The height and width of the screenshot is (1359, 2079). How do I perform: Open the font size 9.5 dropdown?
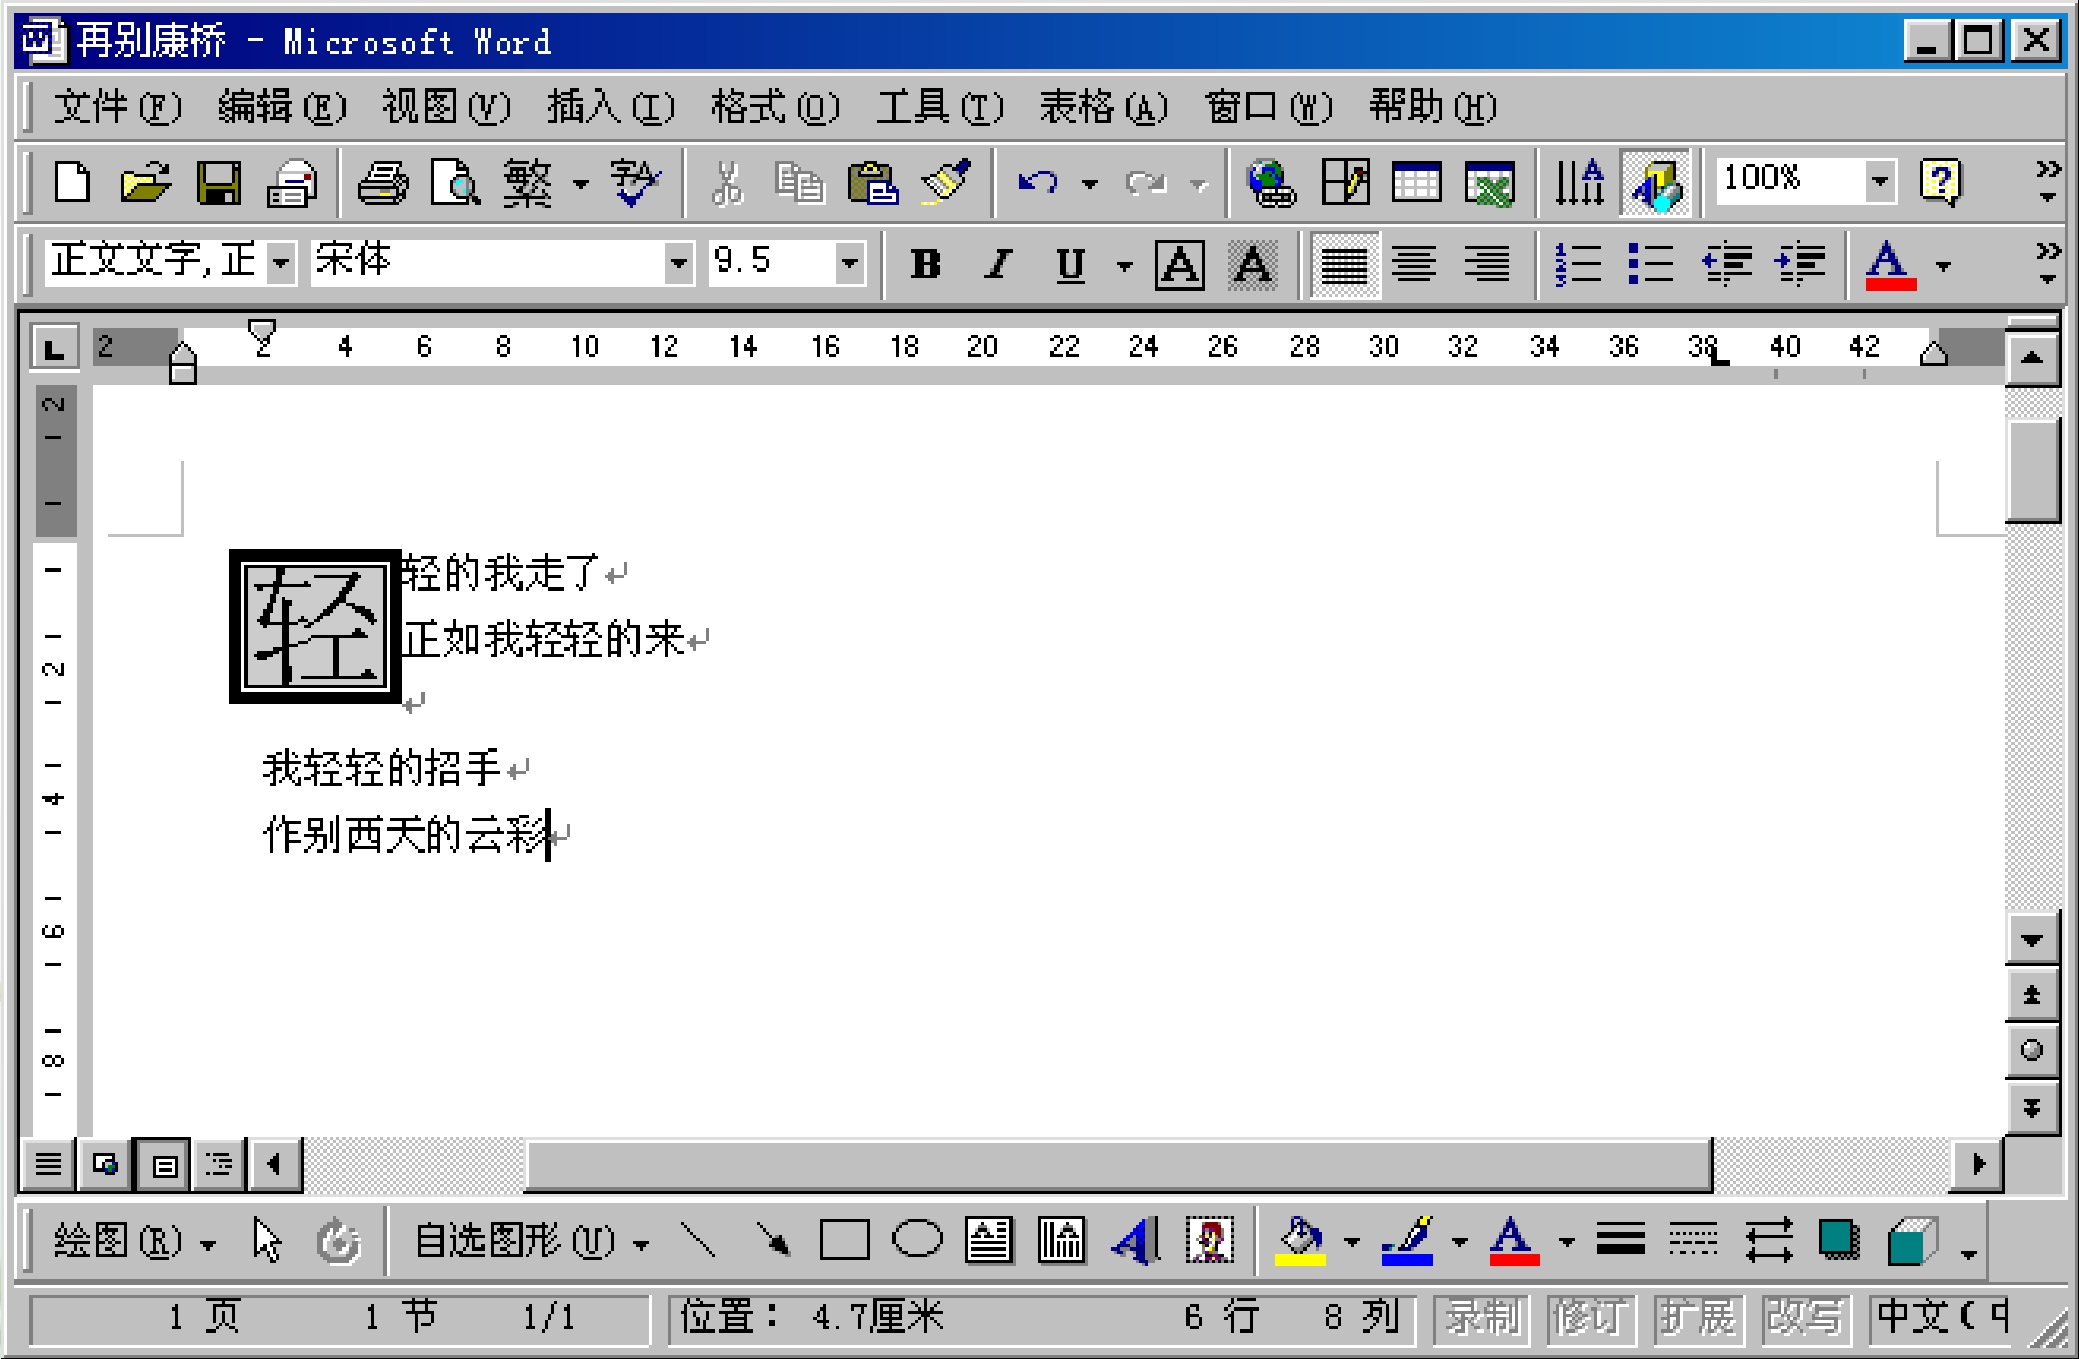pos(850,264)
